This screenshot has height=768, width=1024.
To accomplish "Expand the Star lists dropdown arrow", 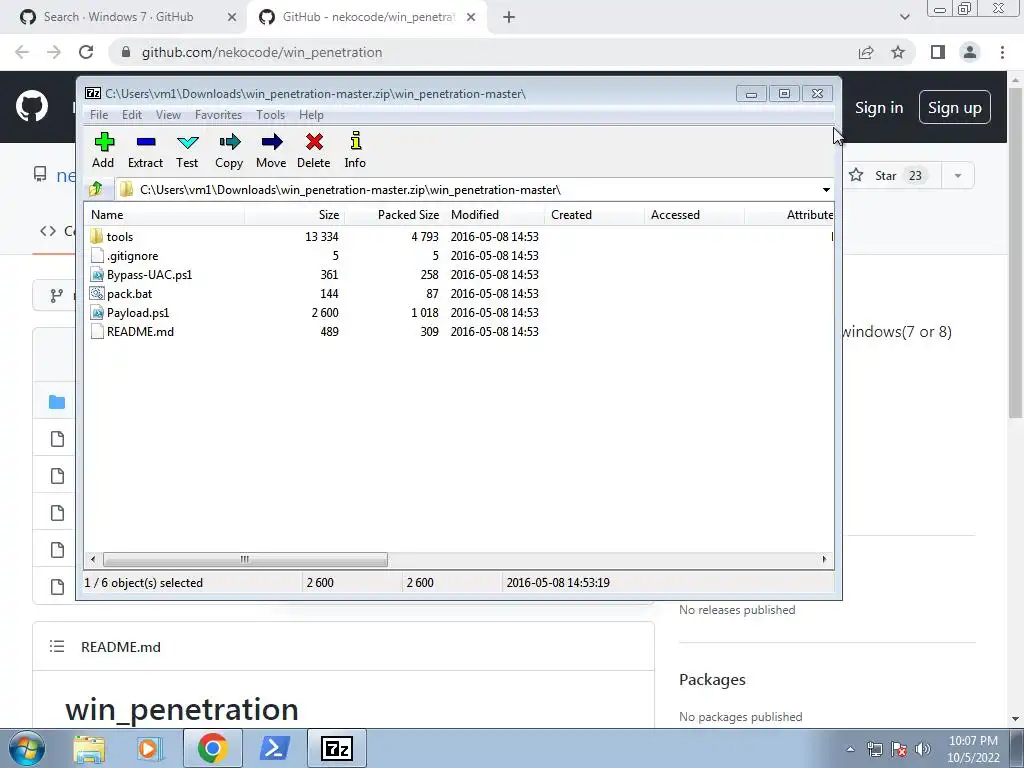I will pyautogui.click(x=958, y=176).
